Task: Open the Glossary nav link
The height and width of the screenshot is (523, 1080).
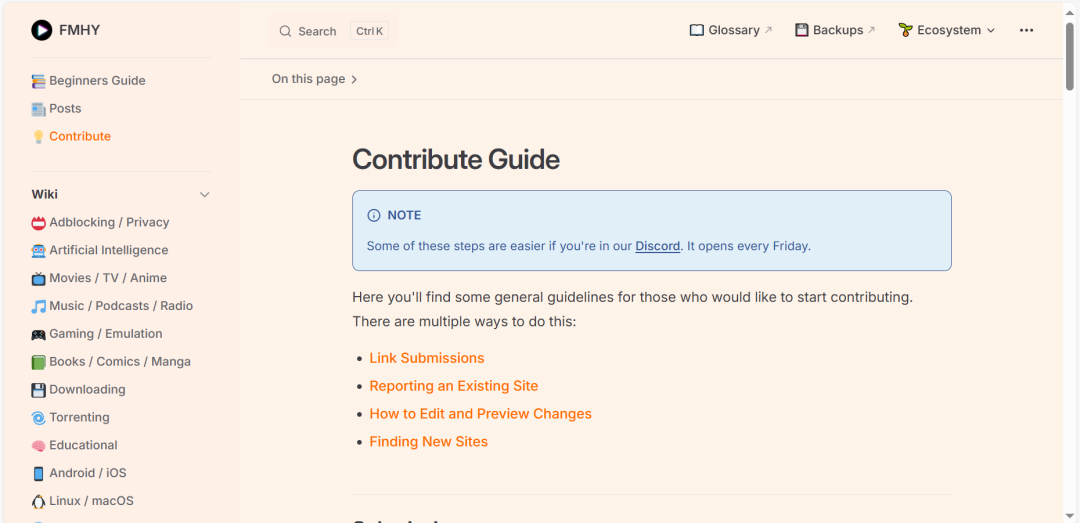Action: [x=731, y=30]
